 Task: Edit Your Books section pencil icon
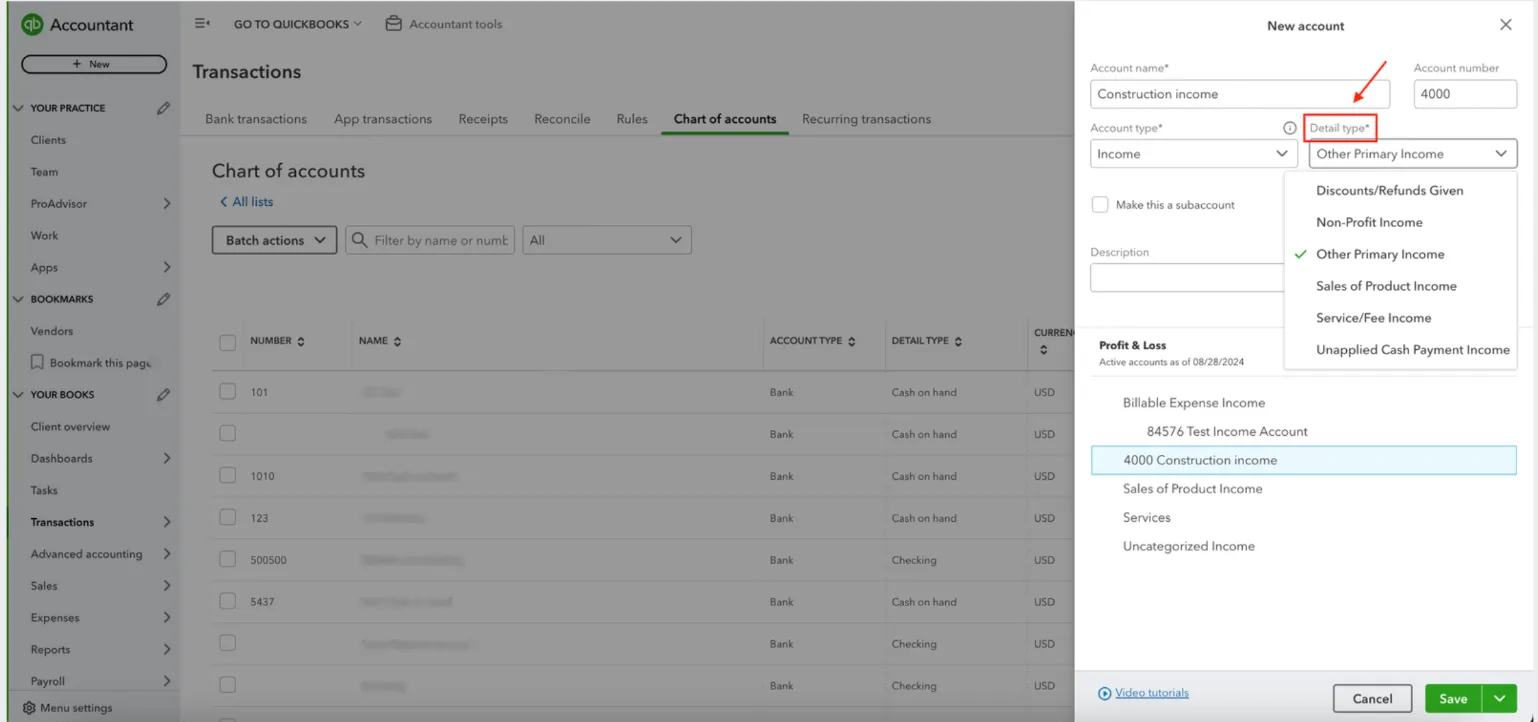[163, 394]
